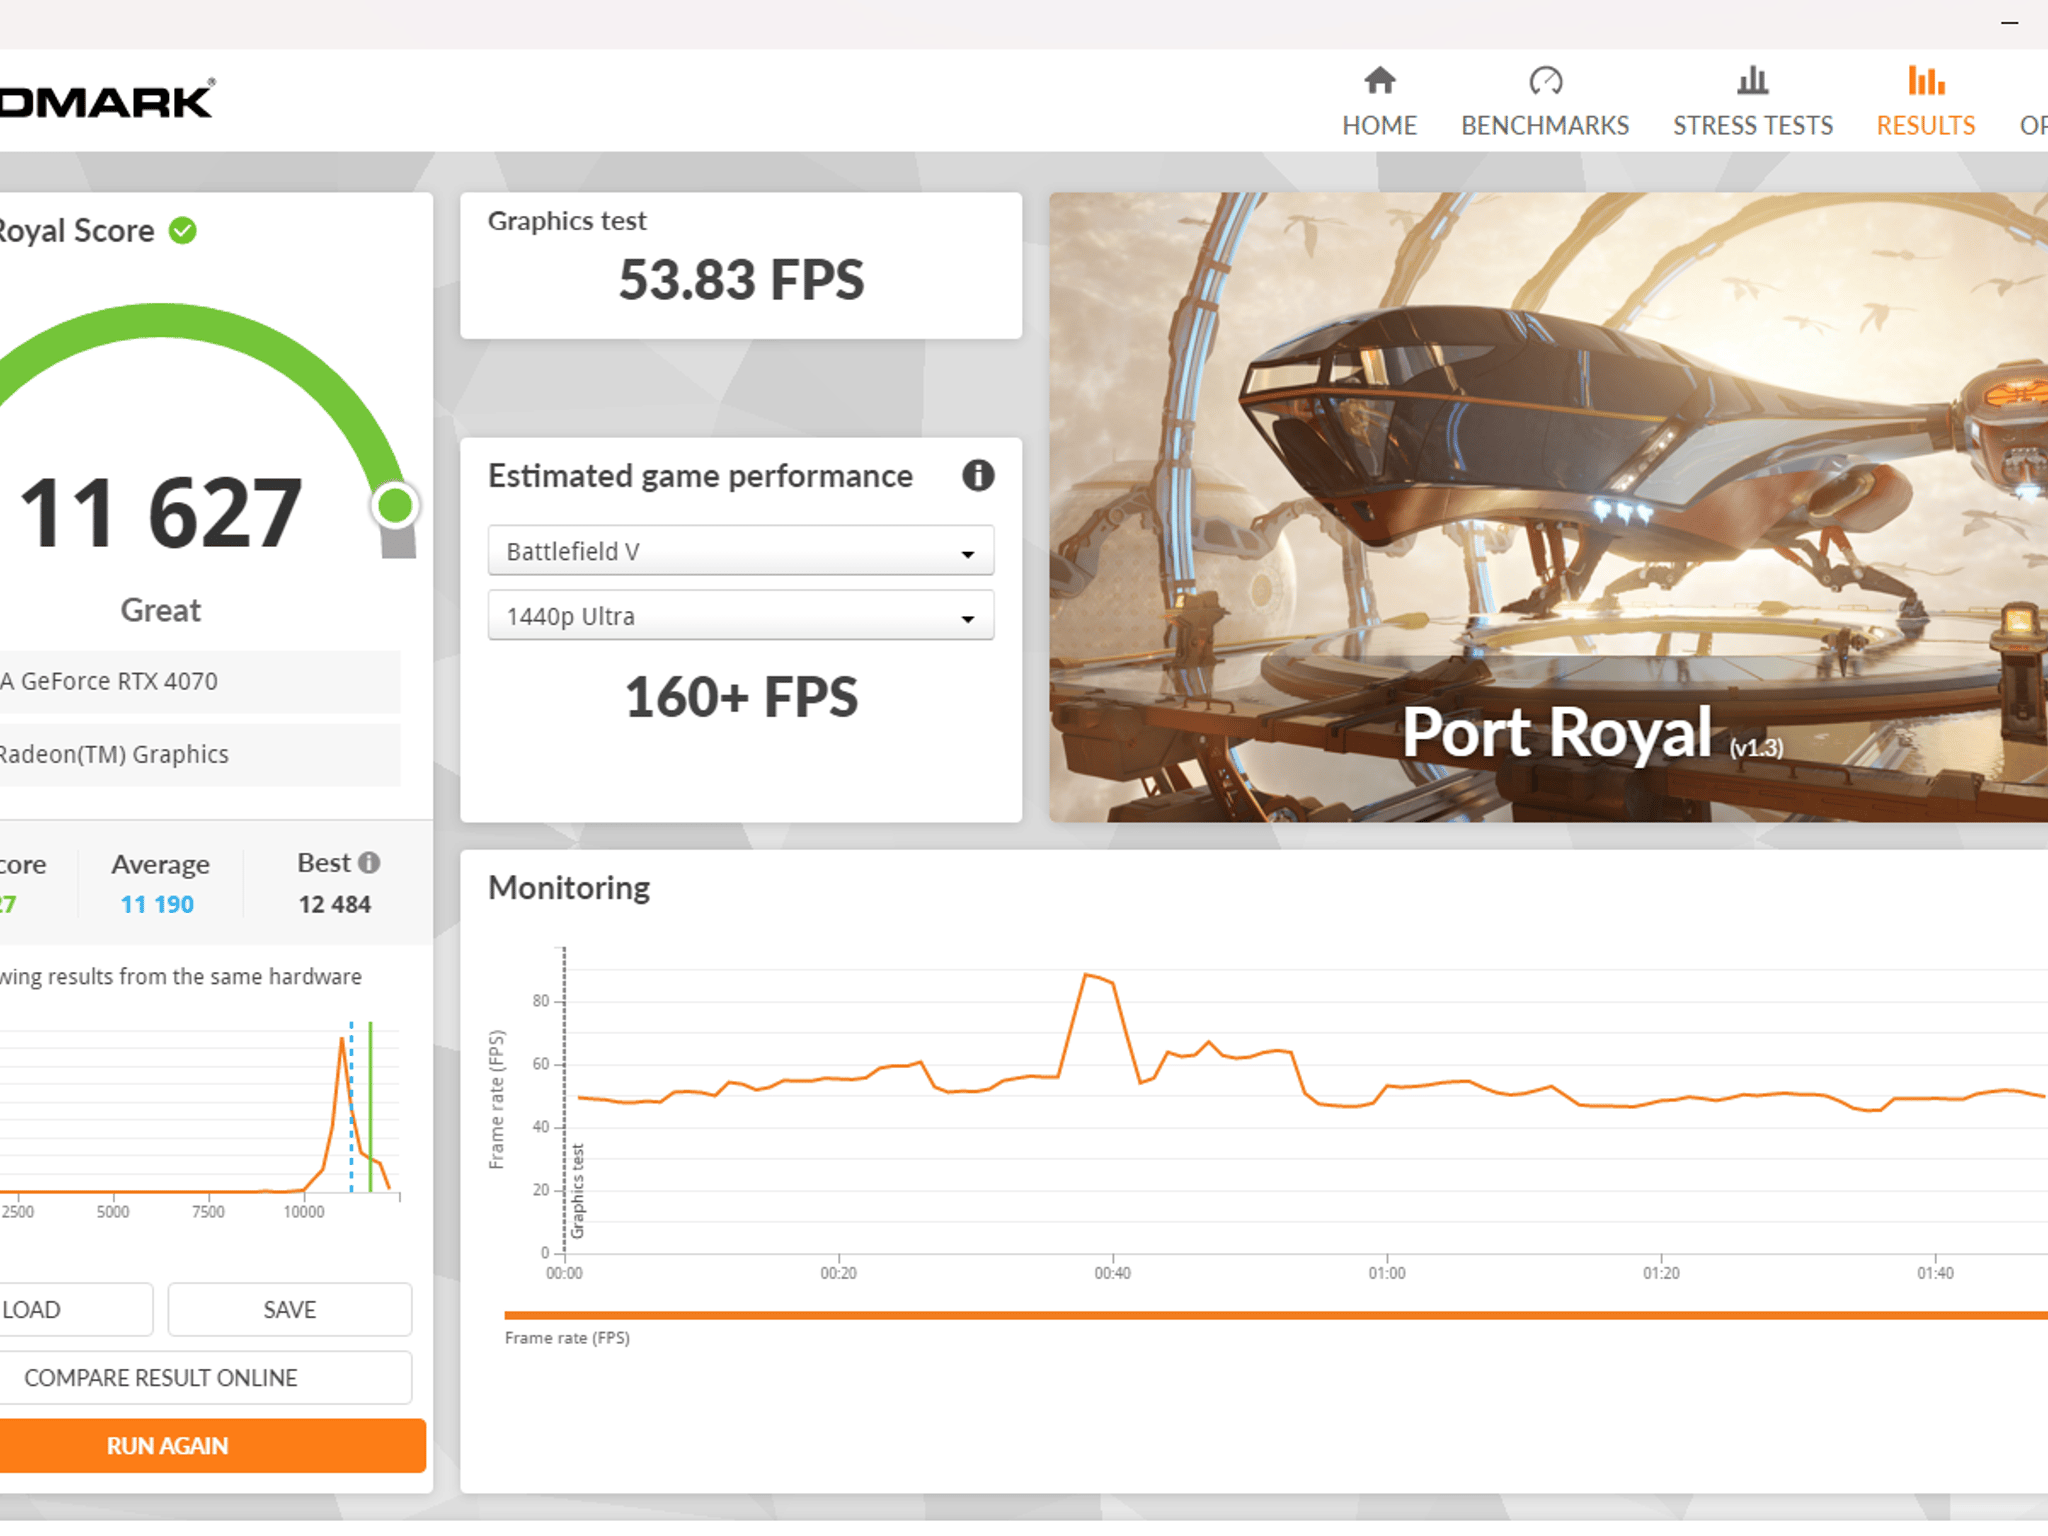Screen dimensions: 2048x1536
Task: Open the BENCHMARKS tab
Action: [x=1545, y=102]
